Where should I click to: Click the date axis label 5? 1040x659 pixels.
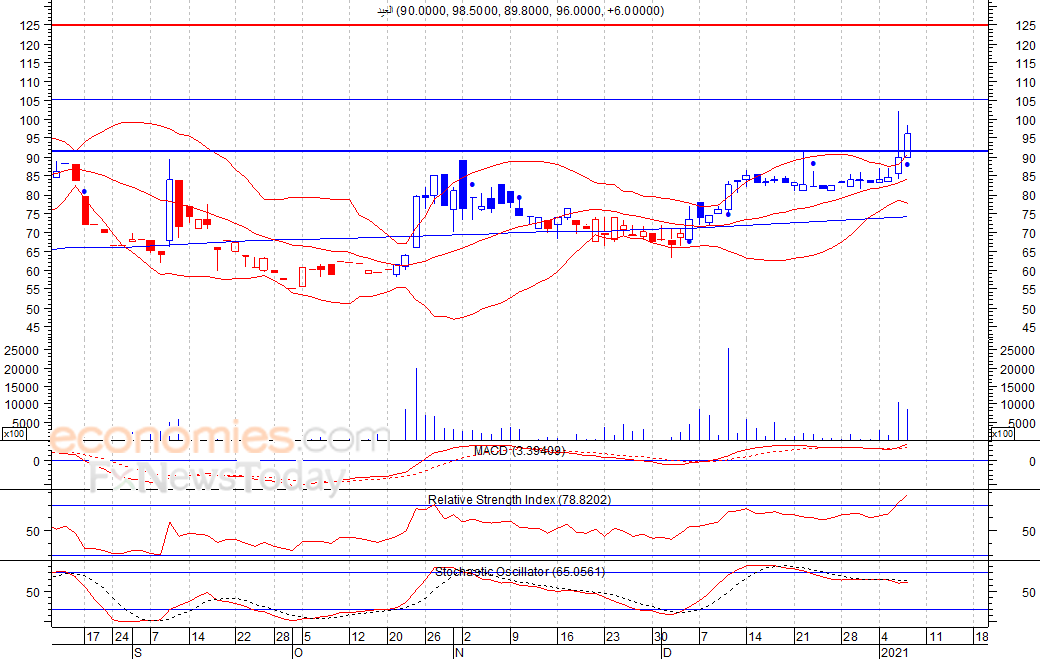307,636
